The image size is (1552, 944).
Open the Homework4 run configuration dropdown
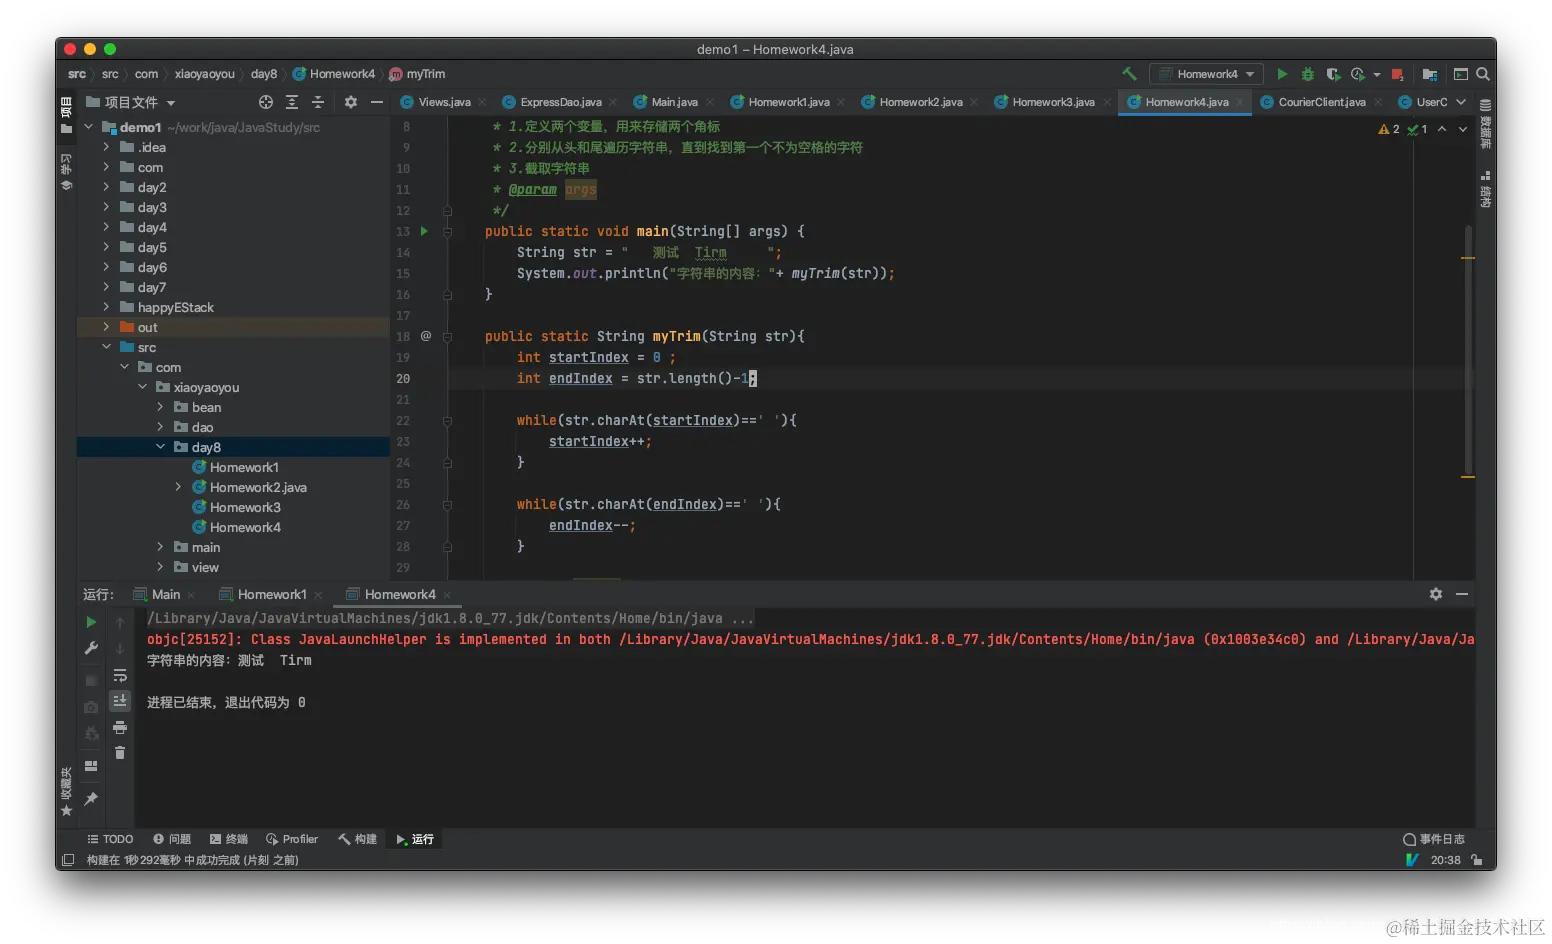click(x=1207, y=74)
